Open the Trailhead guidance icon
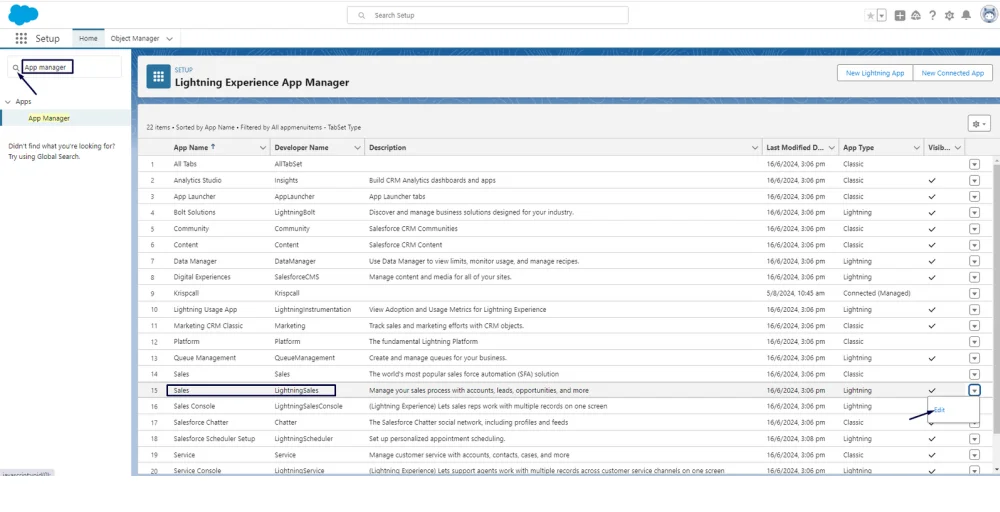 click(x=916, y=15)
